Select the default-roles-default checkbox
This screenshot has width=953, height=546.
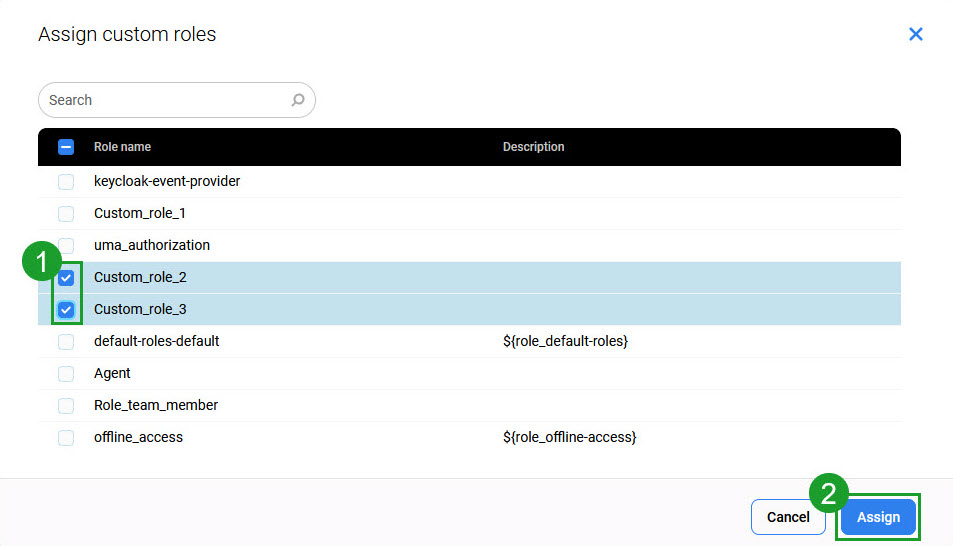66,342
